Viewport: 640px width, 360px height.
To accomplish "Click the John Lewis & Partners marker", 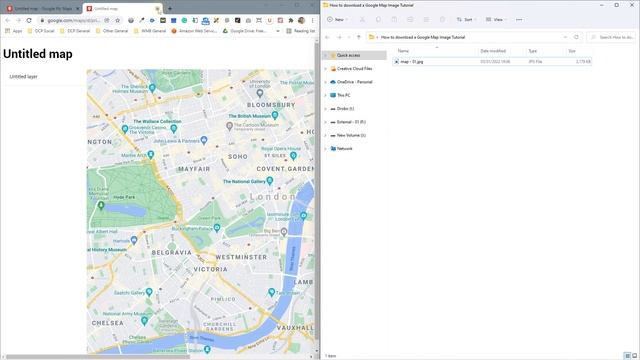I will tap(204, 140).
